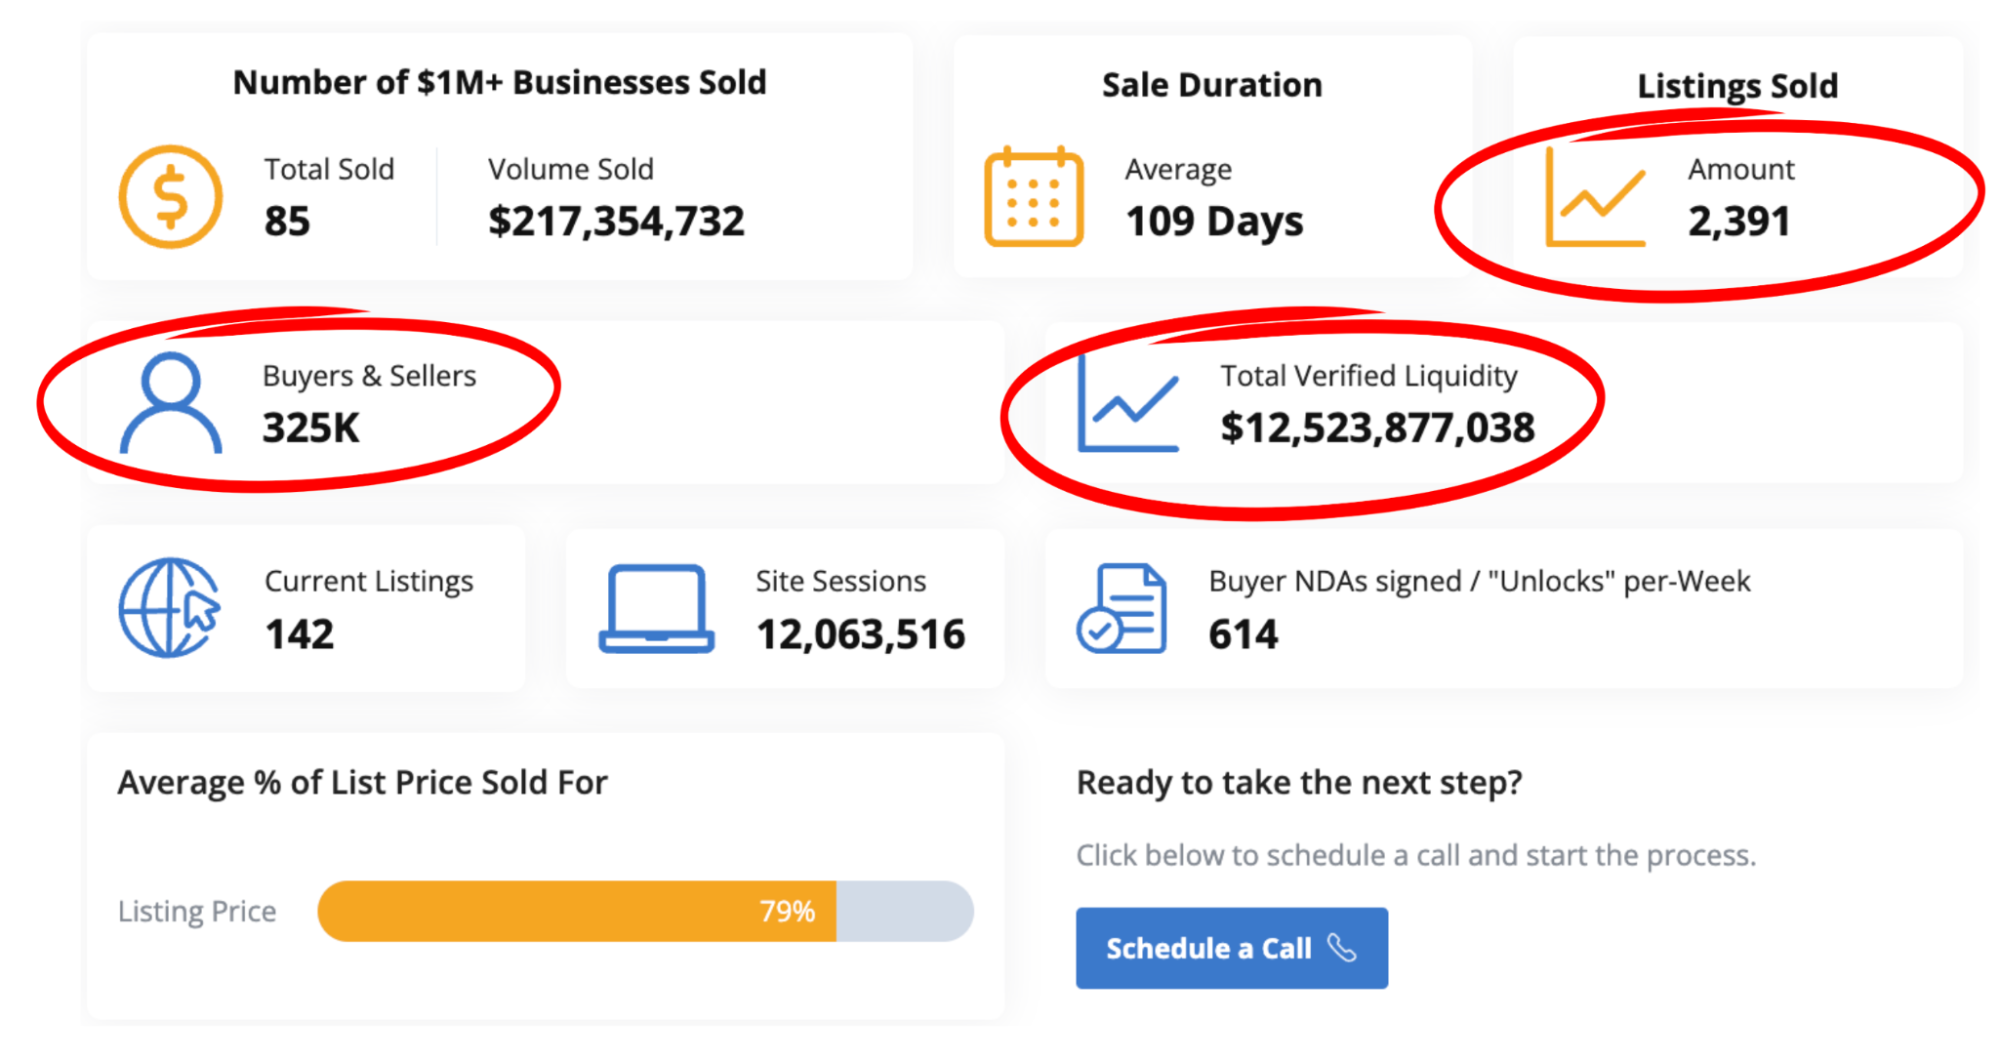
Task: Click the orange line chart icon
Action: pyautogui.click(x=1596, y=197)
